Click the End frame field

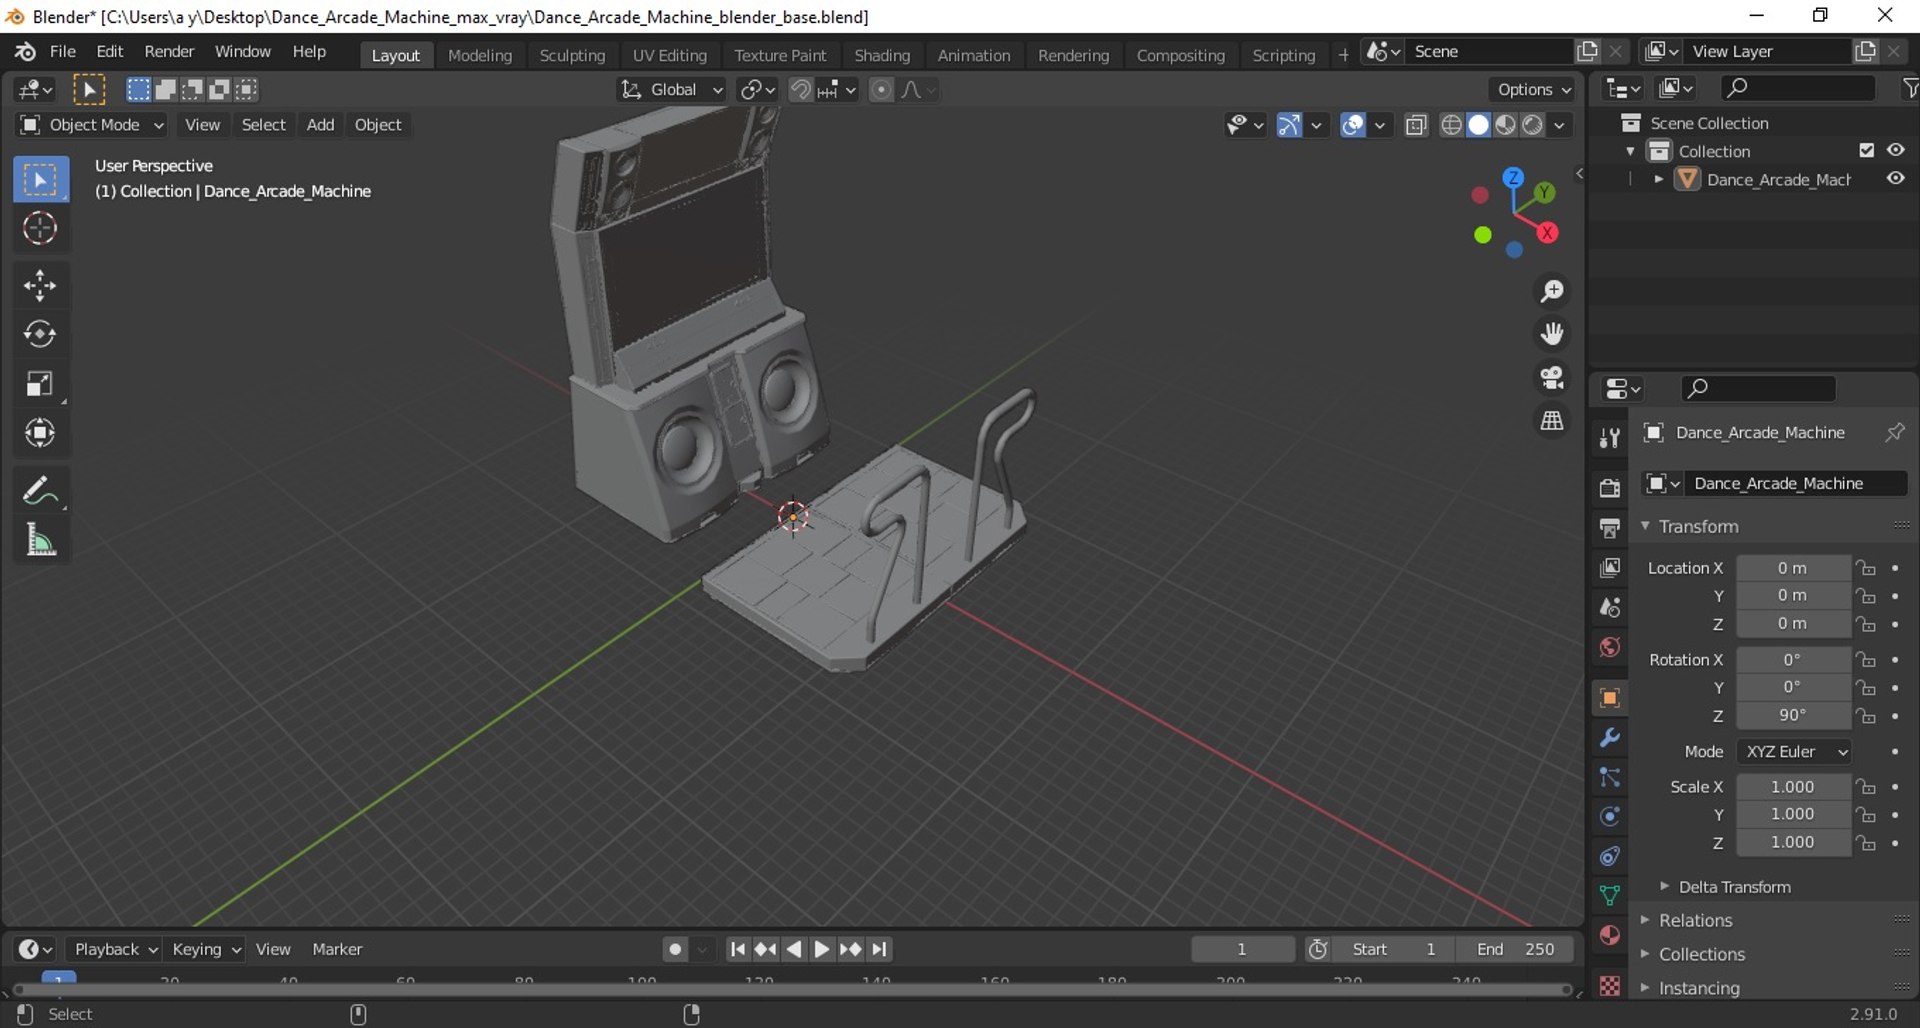pos(1516,949)
